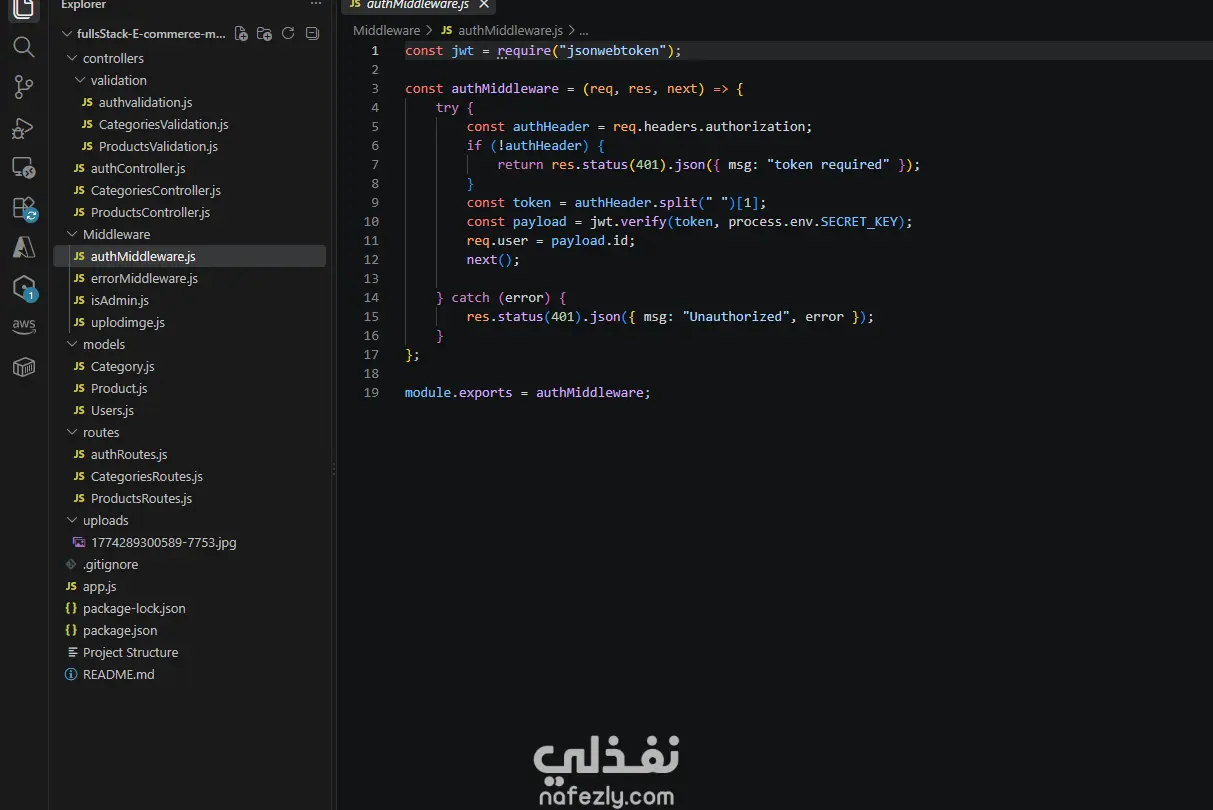Click the Middleware breadcrumb segment
1213x810 pixels.
point(387,31)
